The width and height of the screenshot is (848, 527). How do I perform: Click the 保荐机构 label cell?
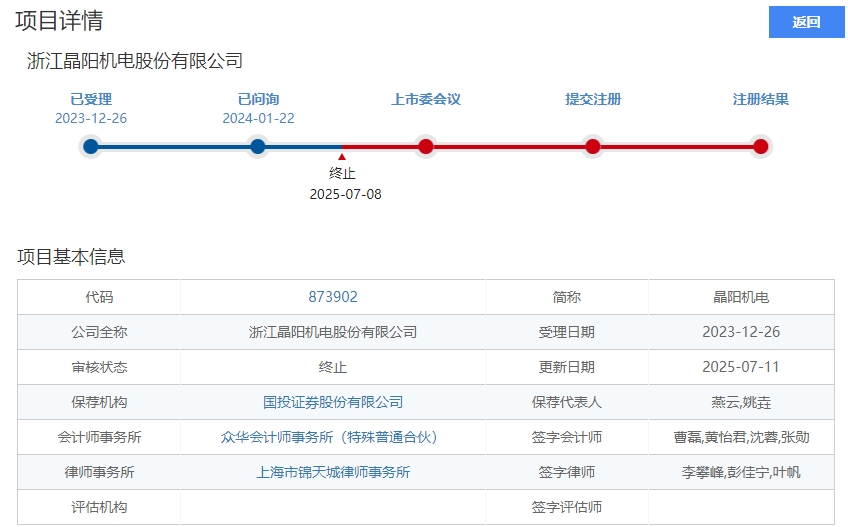[x=99, y=402]
